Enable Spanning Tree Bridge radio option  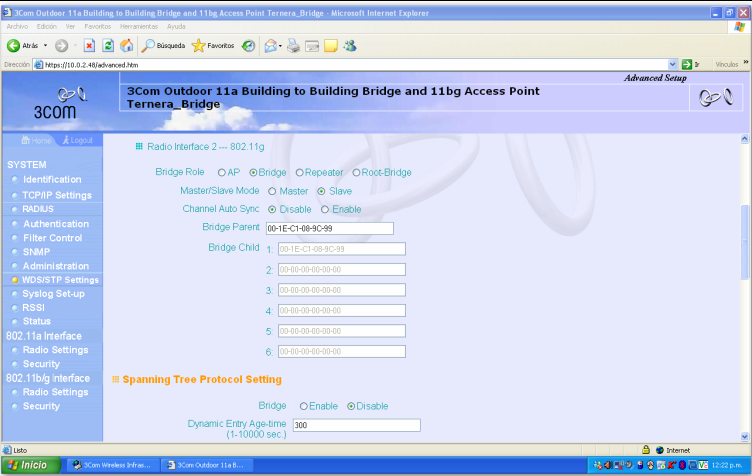(x=303, y=406)
